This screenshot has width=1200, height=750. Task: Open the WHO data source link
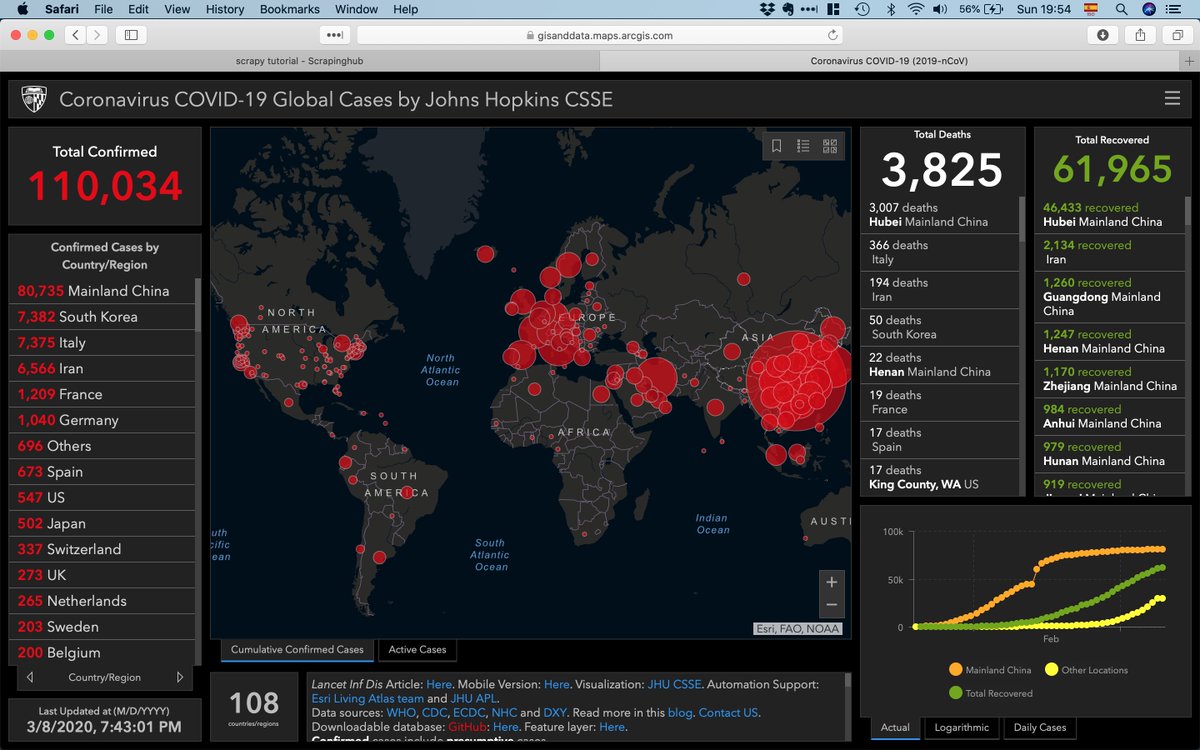(x=401, y=713)
